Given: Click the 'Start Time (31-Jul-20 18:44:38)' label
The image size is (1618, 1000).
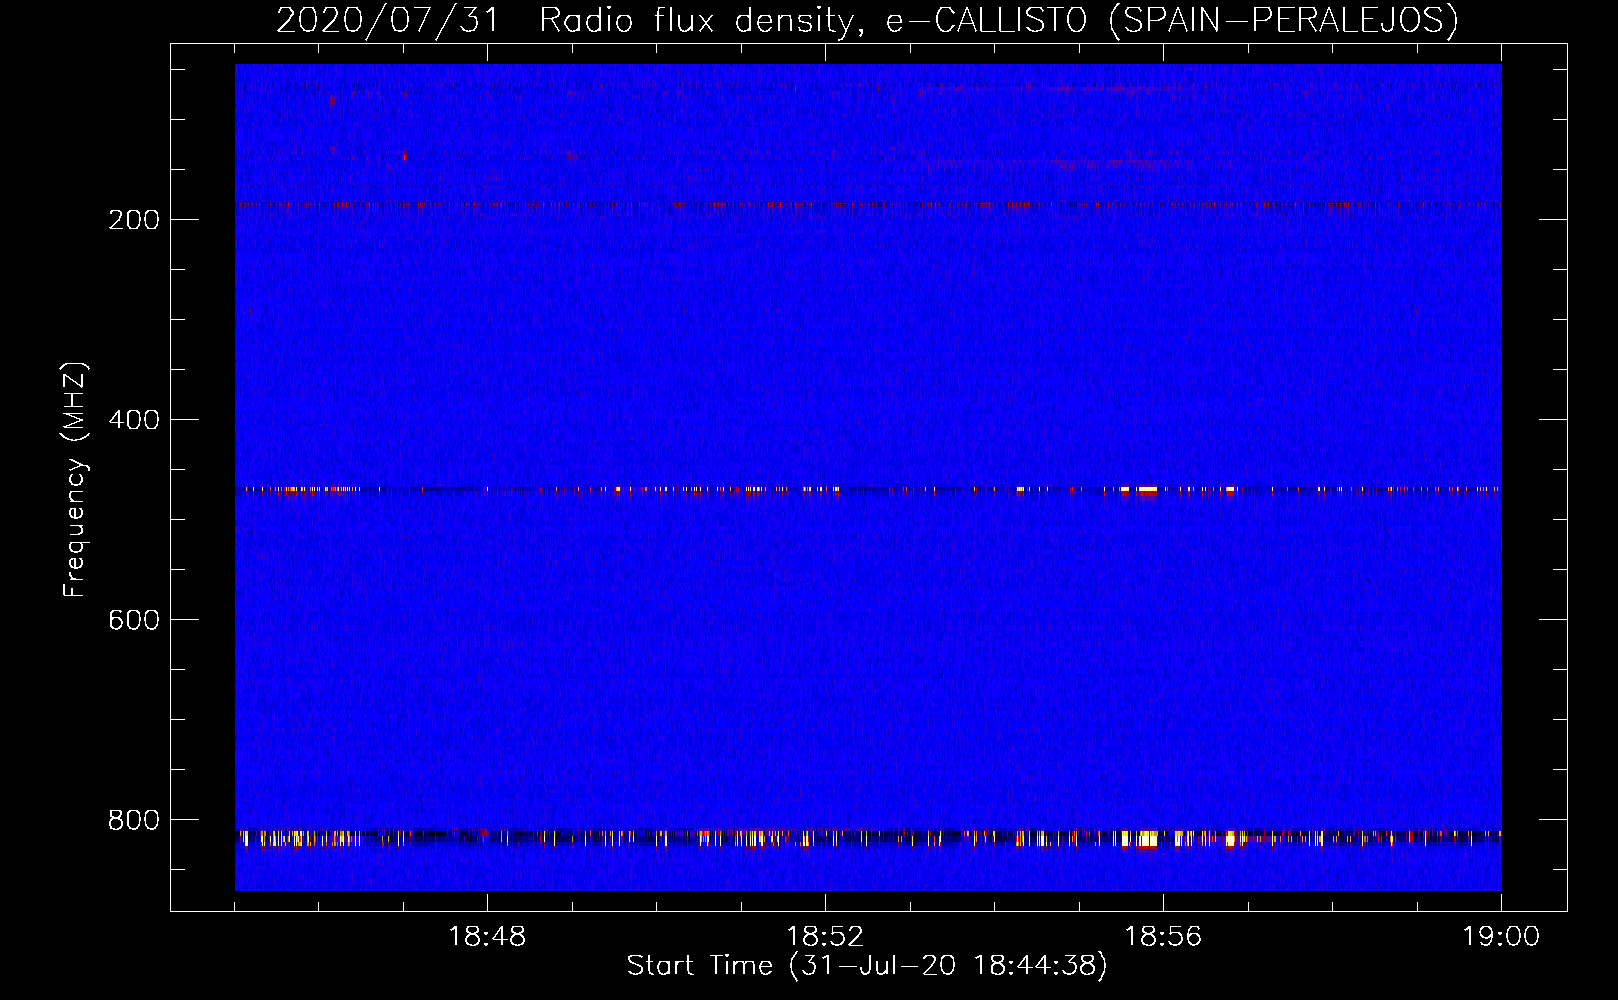Looking at the screenshot, I should 867,966.
